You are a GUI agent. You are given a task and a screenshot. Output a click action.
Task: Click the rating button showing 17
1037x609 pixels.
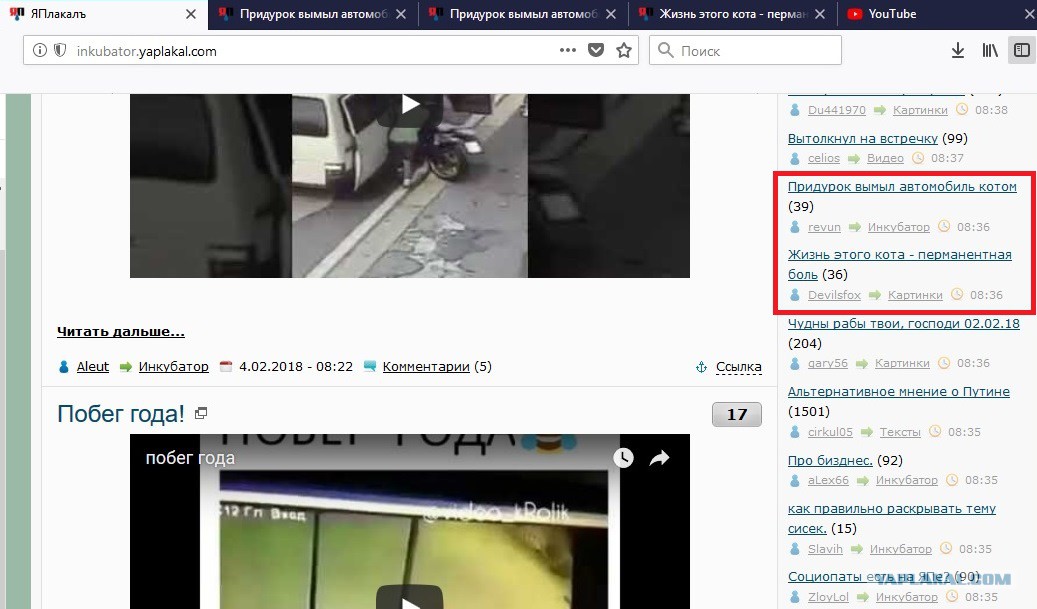(736, 414)
